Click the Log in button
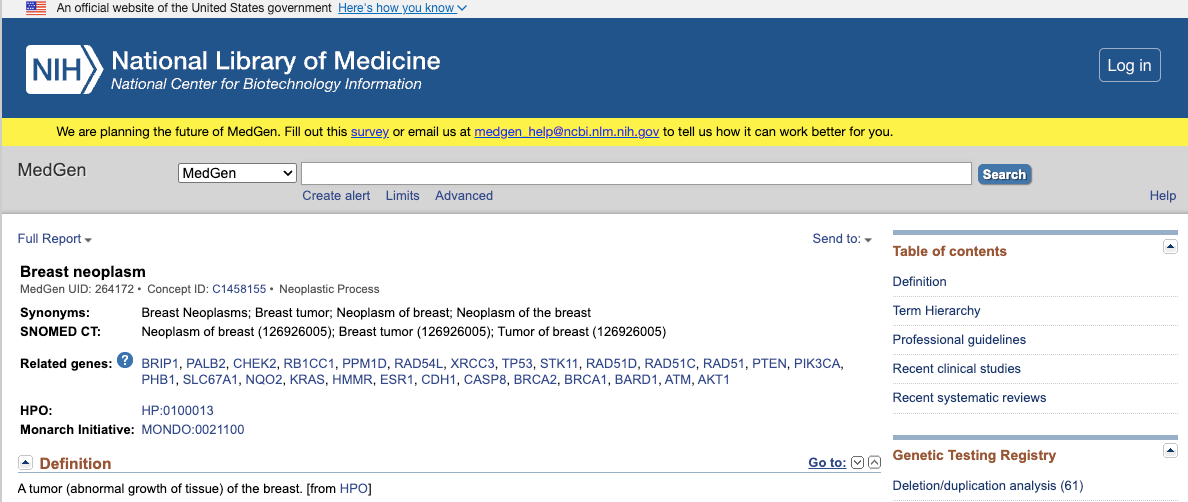 click(x=1129, y=66)
